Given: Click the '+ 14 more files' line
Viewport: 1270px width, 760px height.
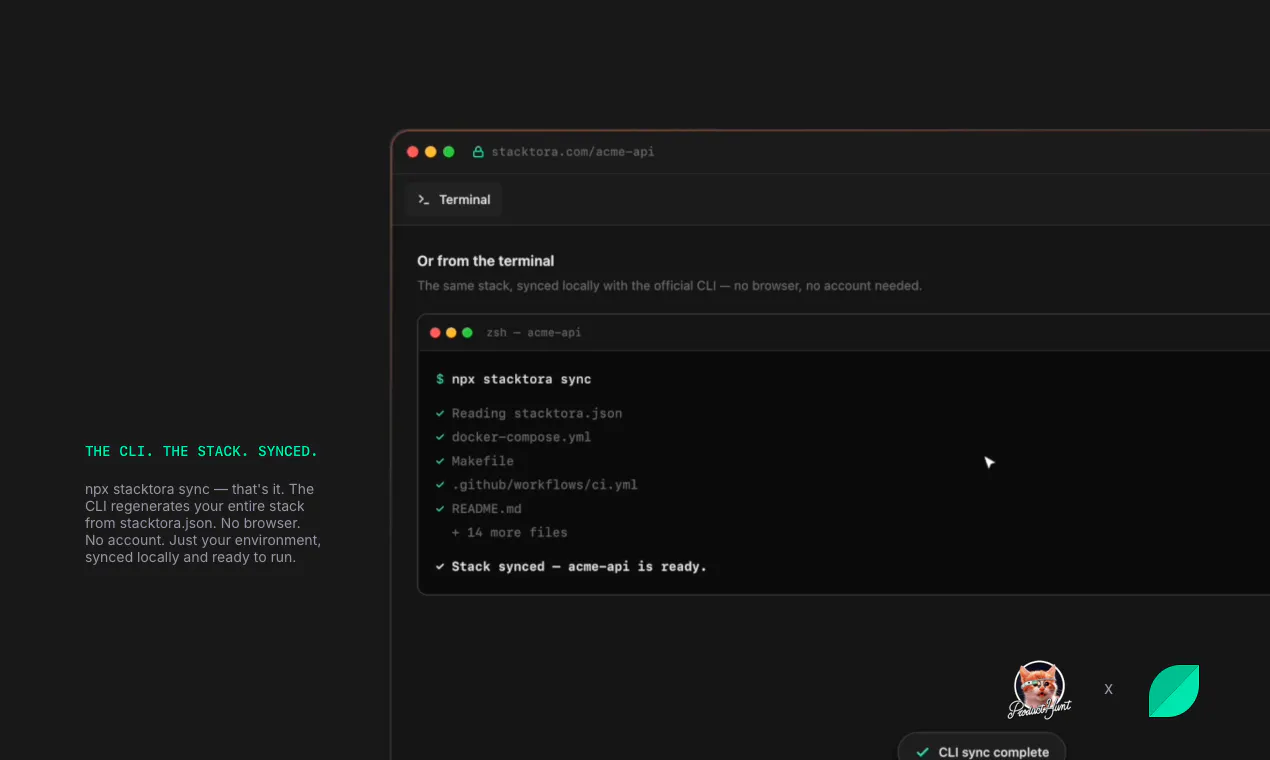Looking at the screenshot, I should click(509, 533).
